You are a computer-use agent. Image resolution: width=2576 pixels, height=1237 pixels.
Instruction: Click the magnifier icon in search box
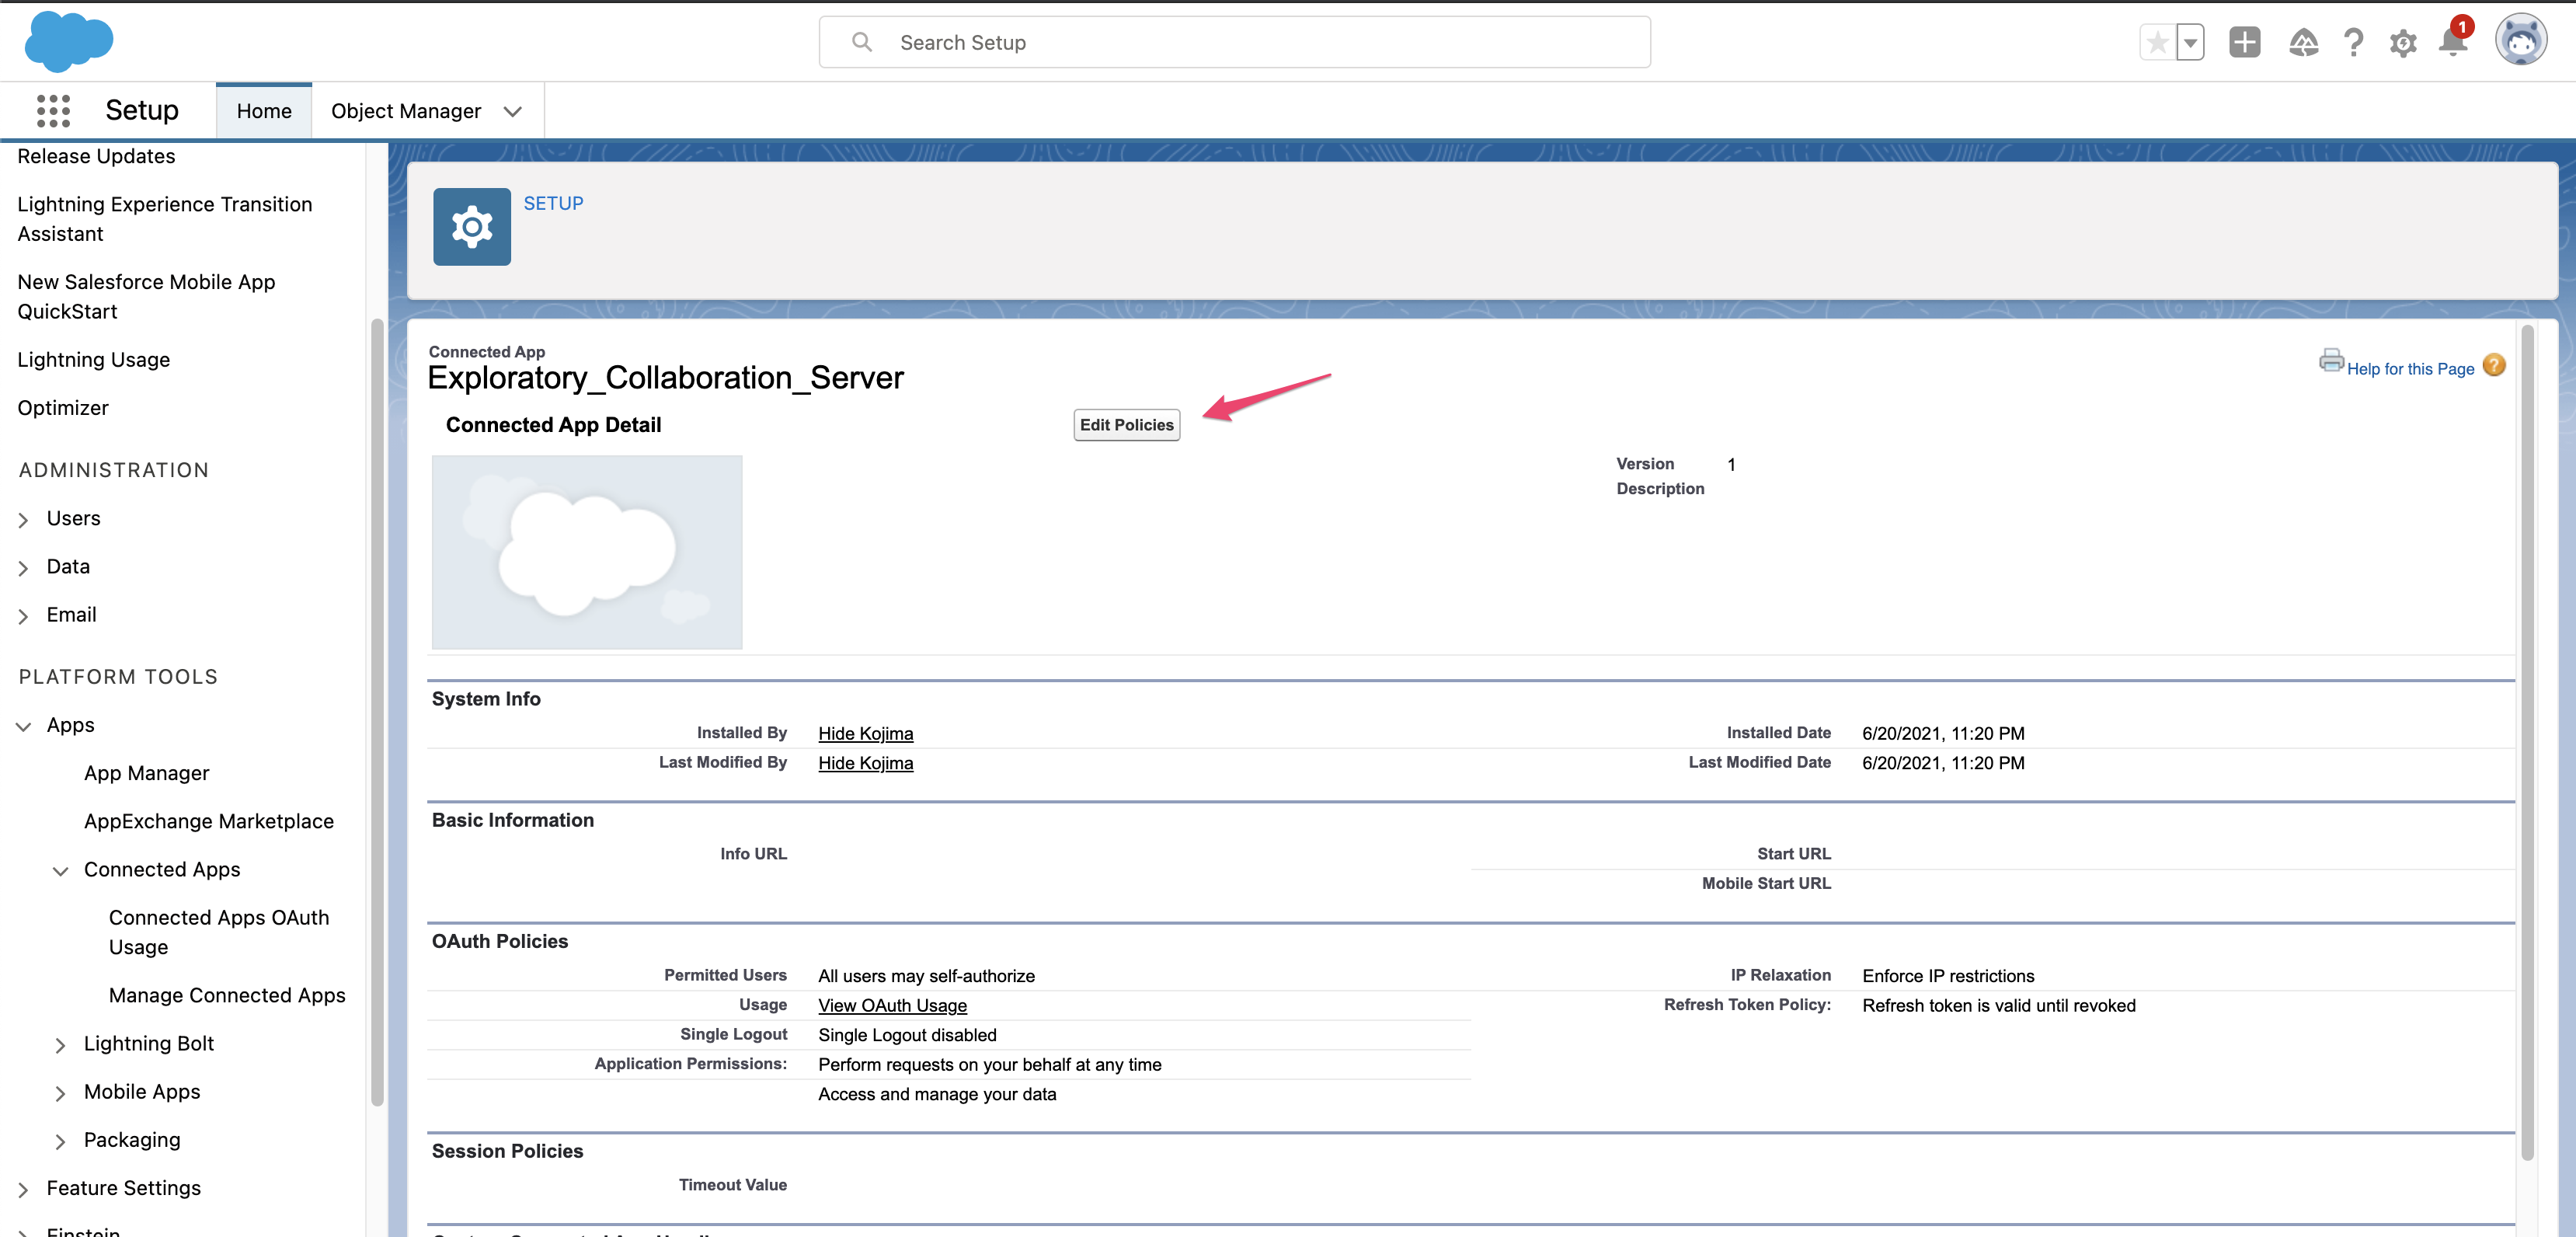coord(862,42)
